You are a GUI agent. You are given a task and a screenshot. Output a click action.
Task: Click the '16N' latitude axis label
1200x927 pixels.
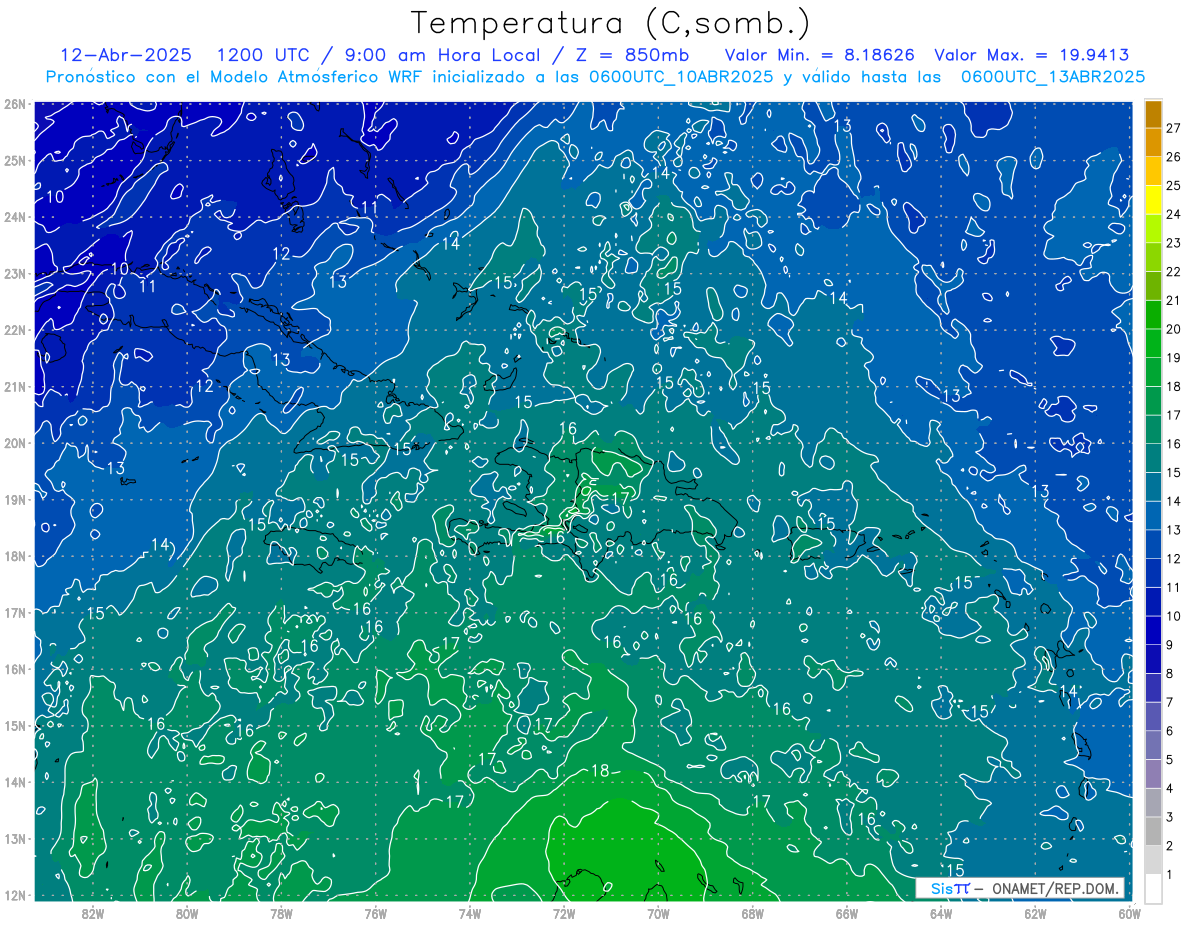point(15,669)
